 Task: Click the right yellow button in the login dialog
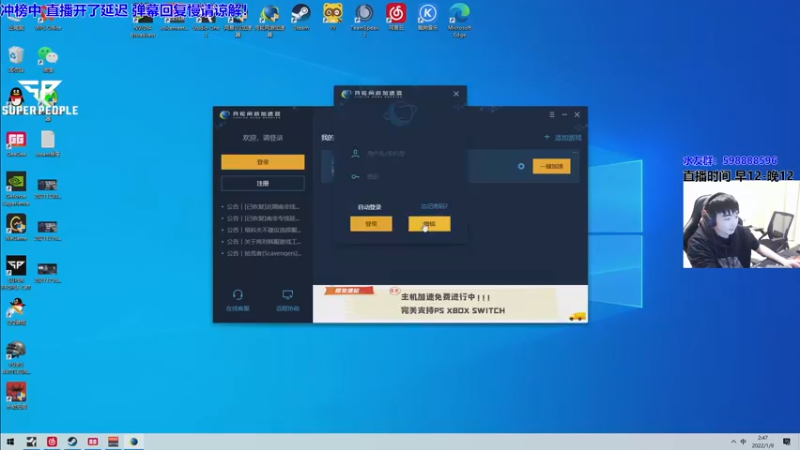click(429, 224)
